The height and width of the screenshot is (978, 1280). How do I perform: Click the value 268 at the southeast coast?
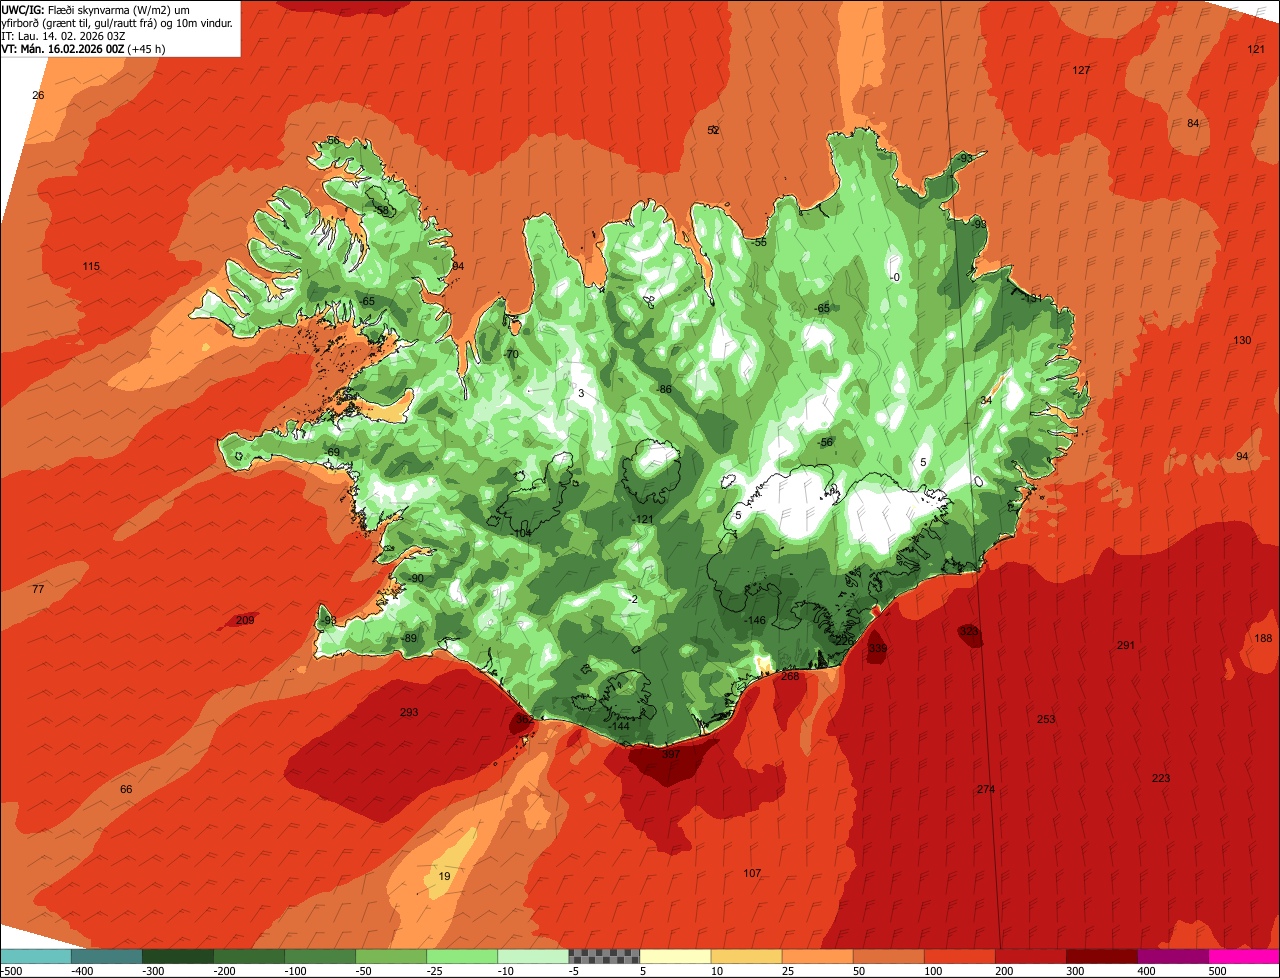pos(790,676)
